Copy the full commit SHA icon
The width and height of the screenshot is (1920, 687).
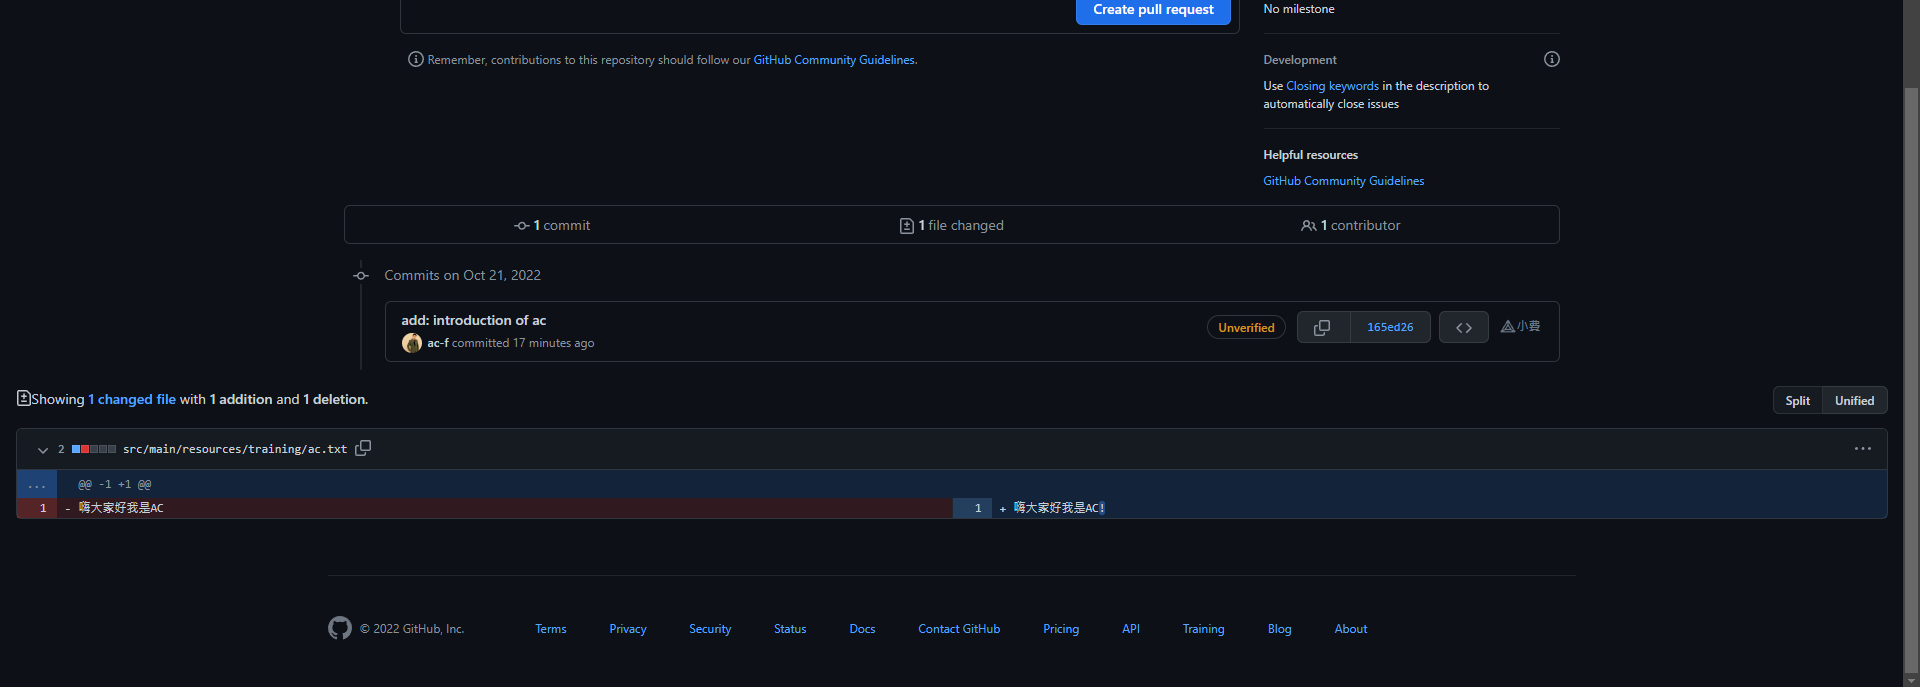pos(1322,327)
